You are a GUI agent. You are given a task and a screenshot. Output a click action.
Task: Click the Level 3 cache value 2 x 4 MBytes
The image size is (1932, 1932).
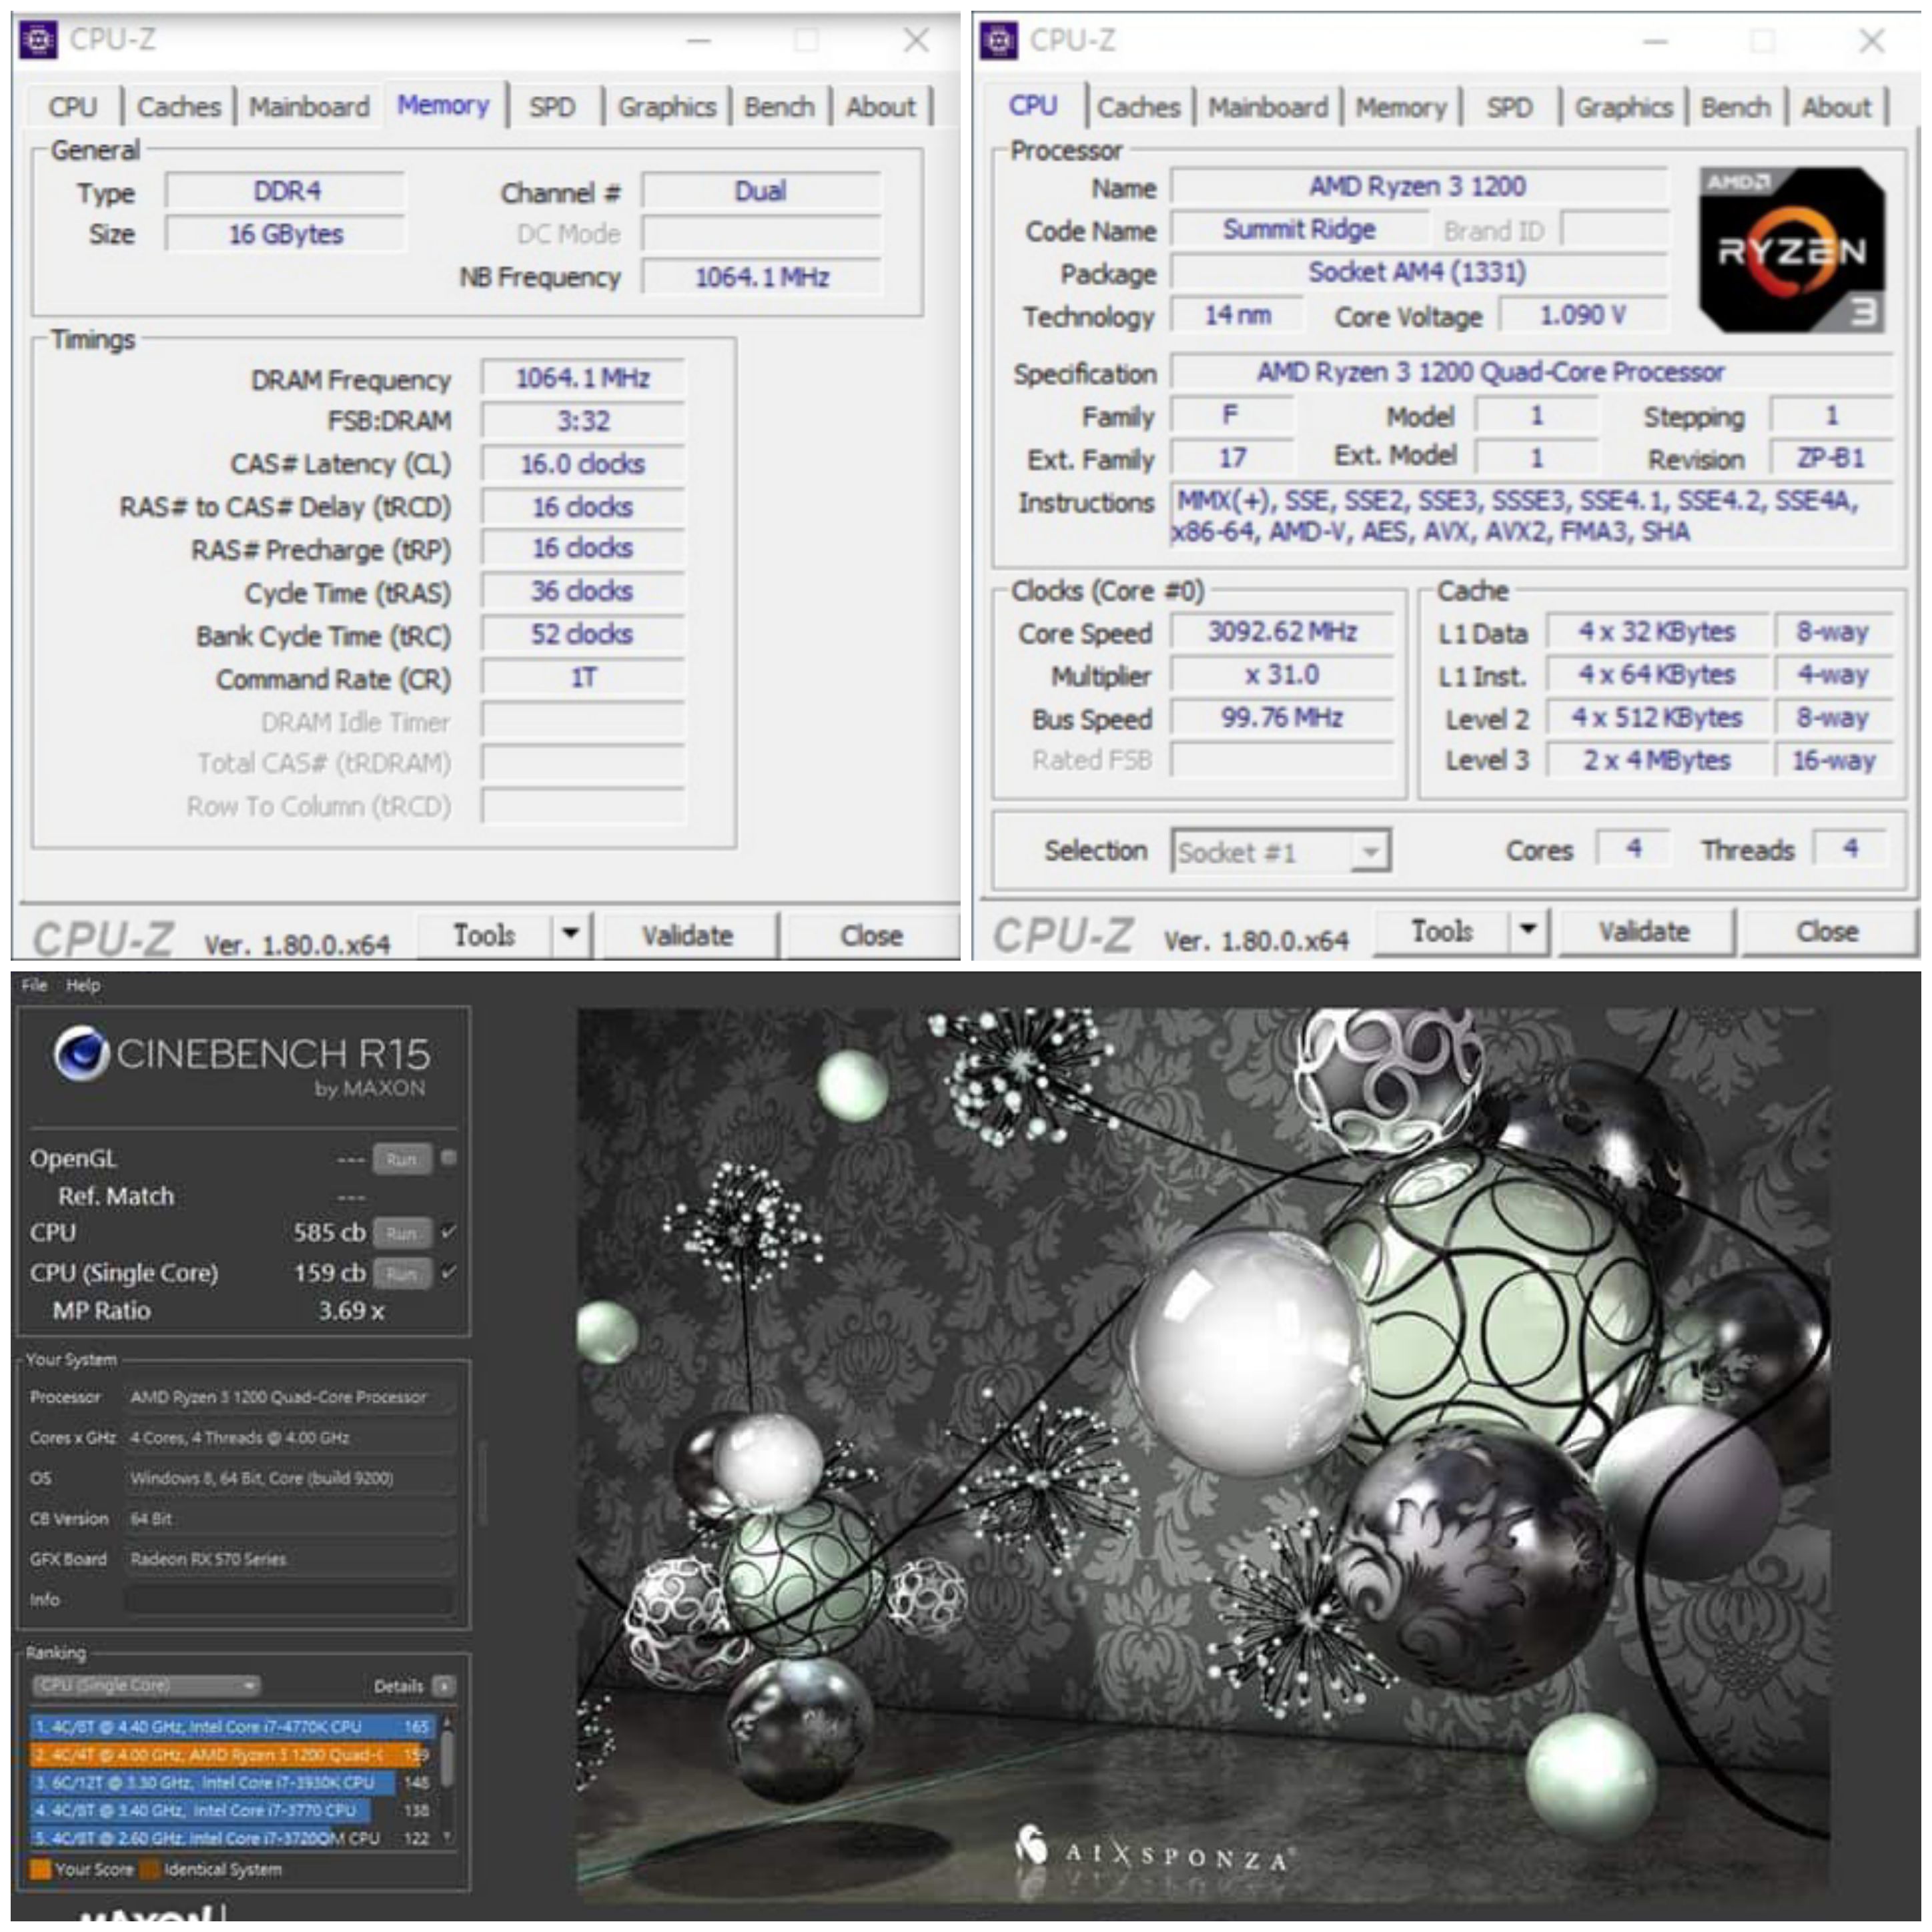(x=1657, y=760)
